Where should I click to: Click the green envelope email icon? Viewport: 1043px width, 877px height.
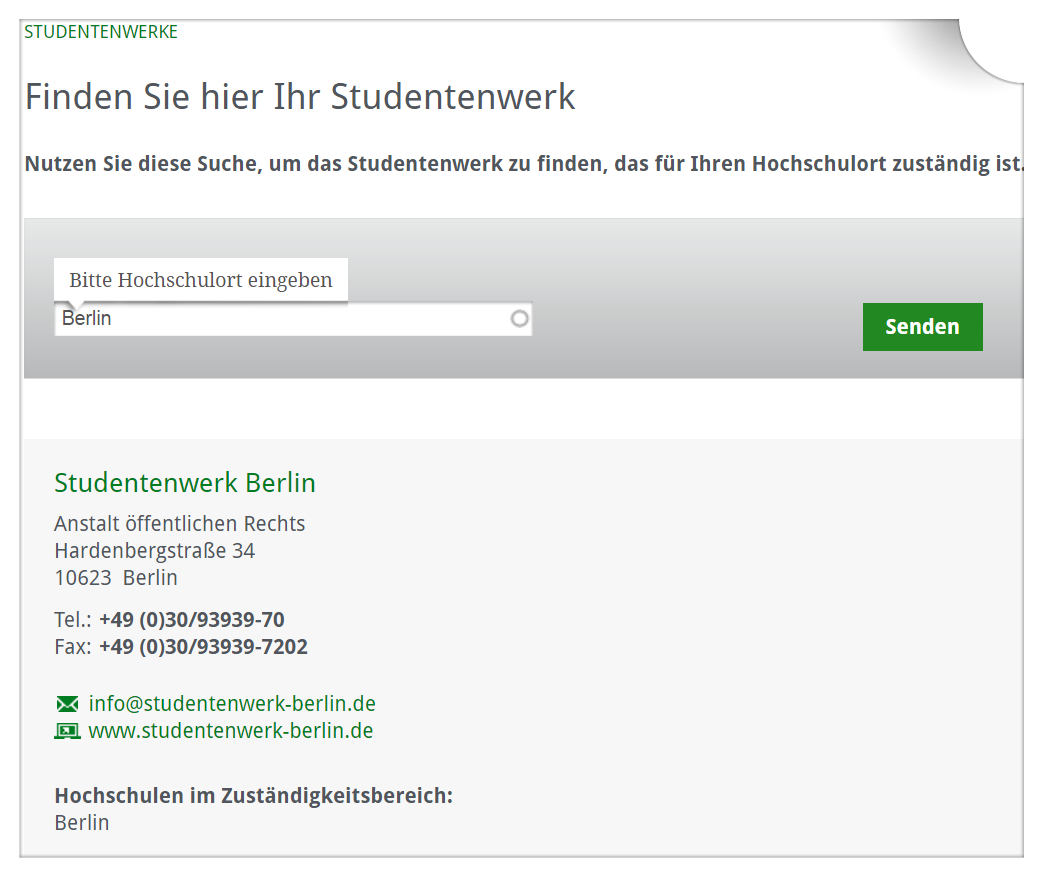67,704
